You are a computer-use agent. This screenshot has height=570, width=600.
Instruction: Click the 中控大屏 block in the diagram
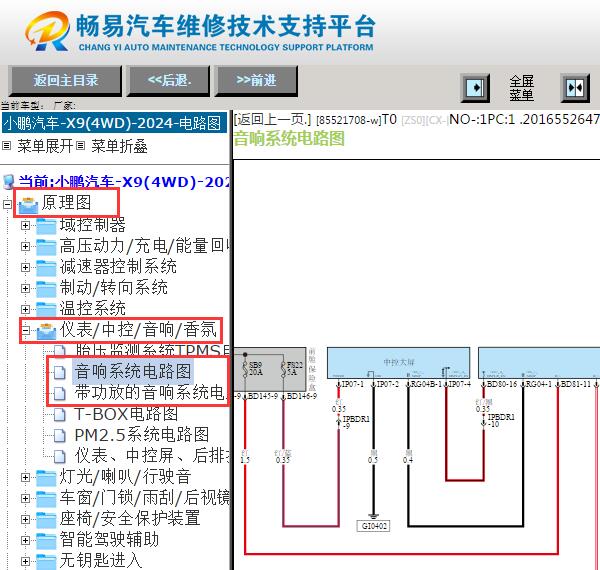coord(398,363)
